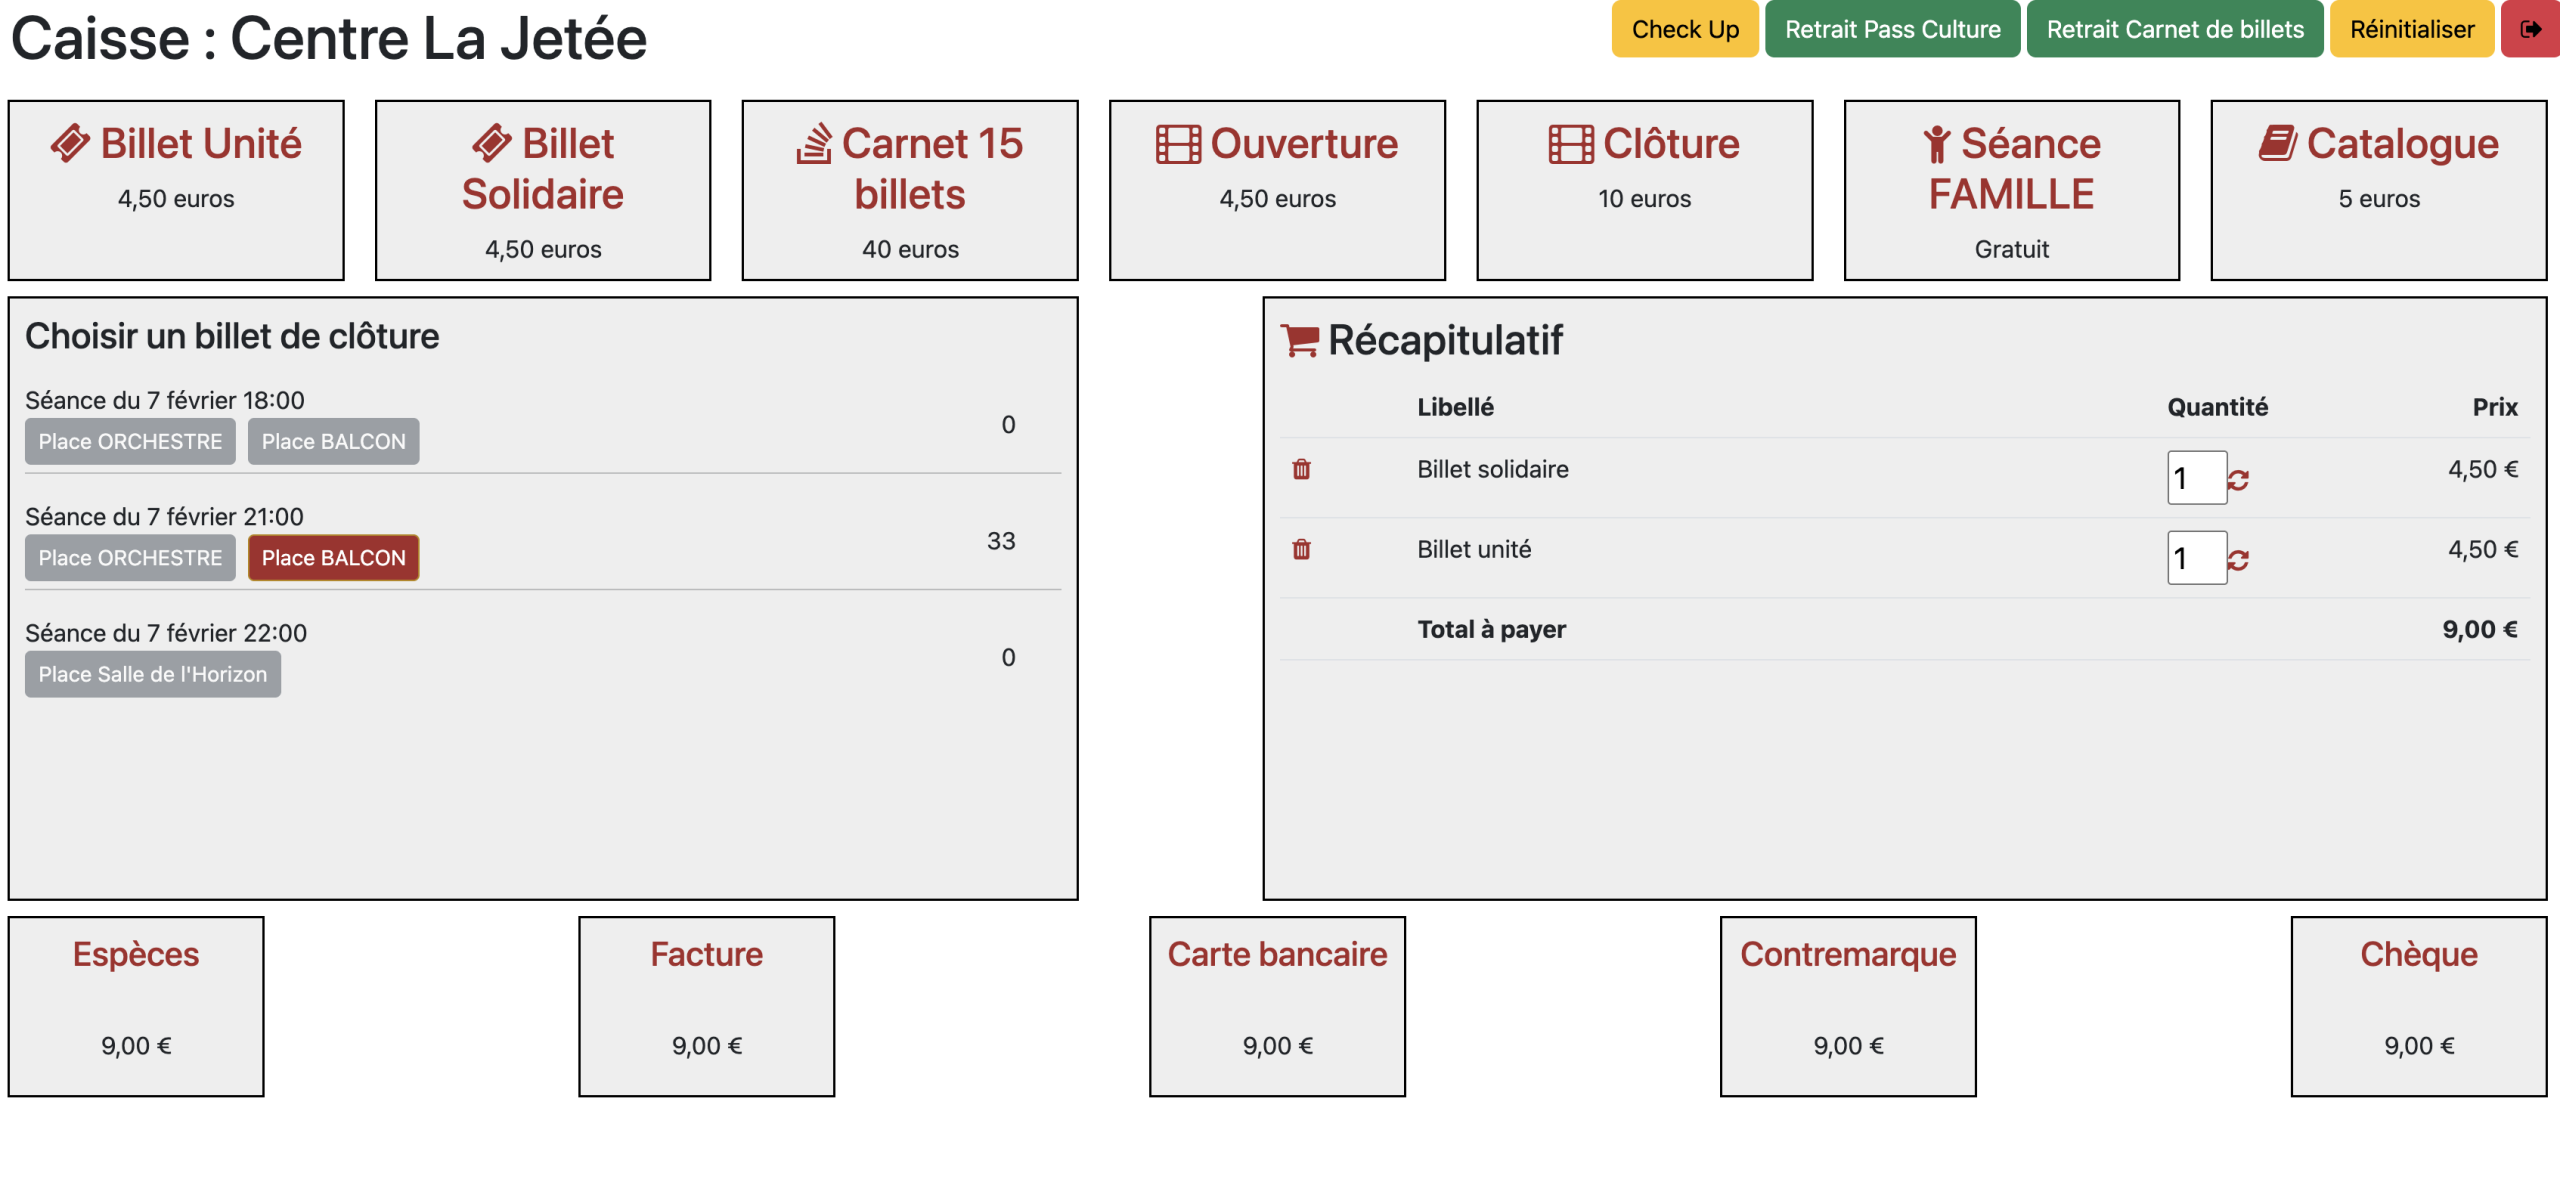Image resolution: width=2560 pixels, height=1179 pixels.
Task: Click the red logout icon button
Action: pyautogui.click(x=2530, y=30)
